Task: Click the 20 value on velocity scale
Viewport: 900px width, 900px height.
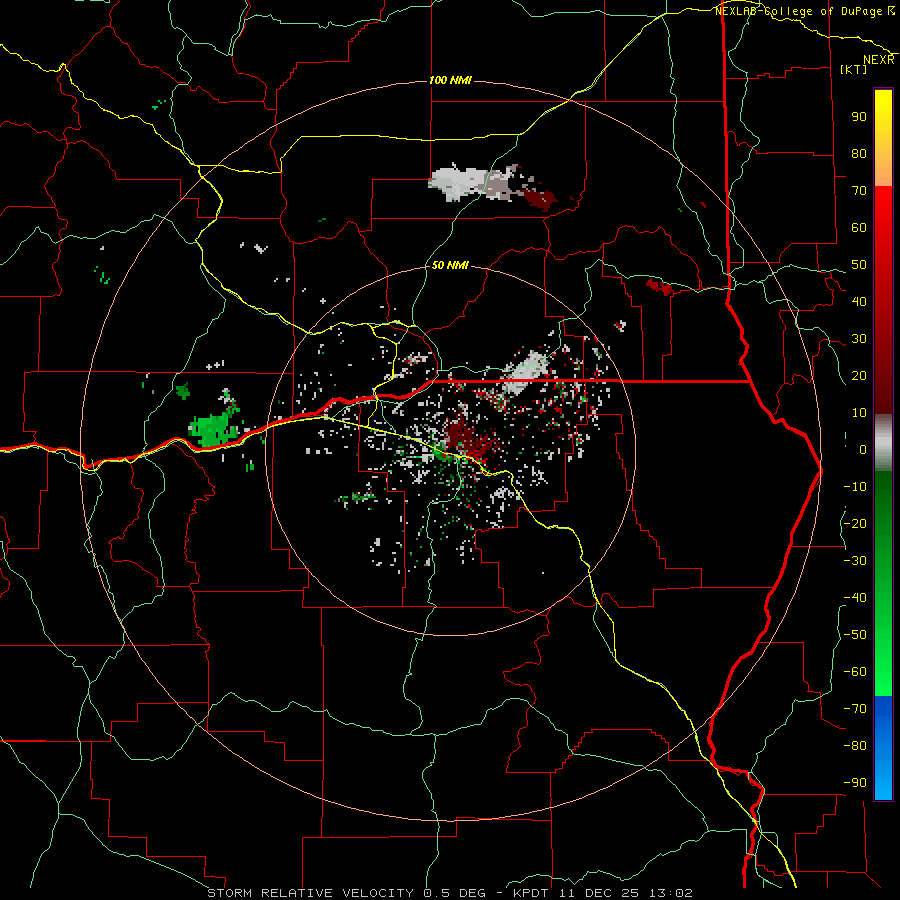Action: click(859, 376)
